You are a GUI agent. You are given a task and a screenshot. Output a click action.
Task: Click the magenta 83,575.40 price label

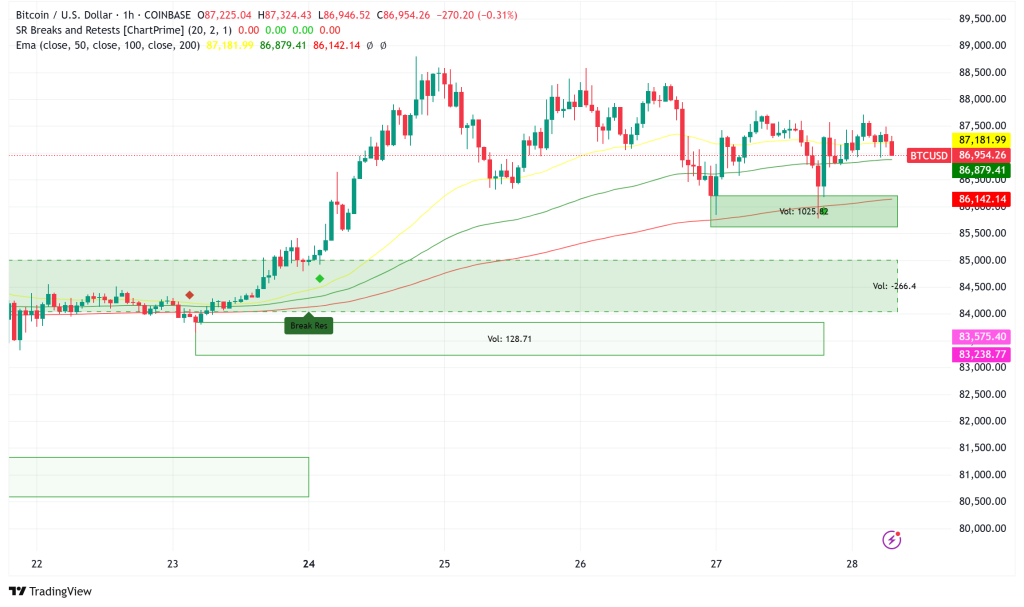[x=982, y=336]
